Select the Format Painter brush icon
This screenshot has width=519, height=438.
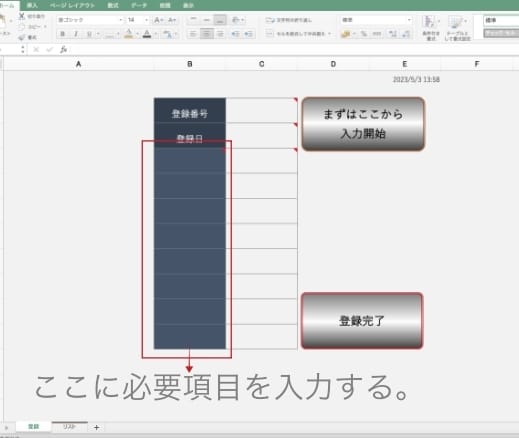click(x=22, y=37)
